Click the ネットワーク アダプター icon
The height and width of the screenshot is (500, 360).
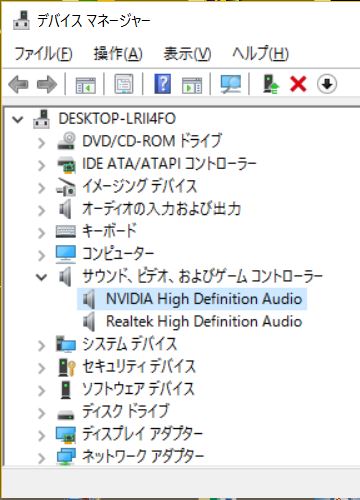[x=66, y=457]
